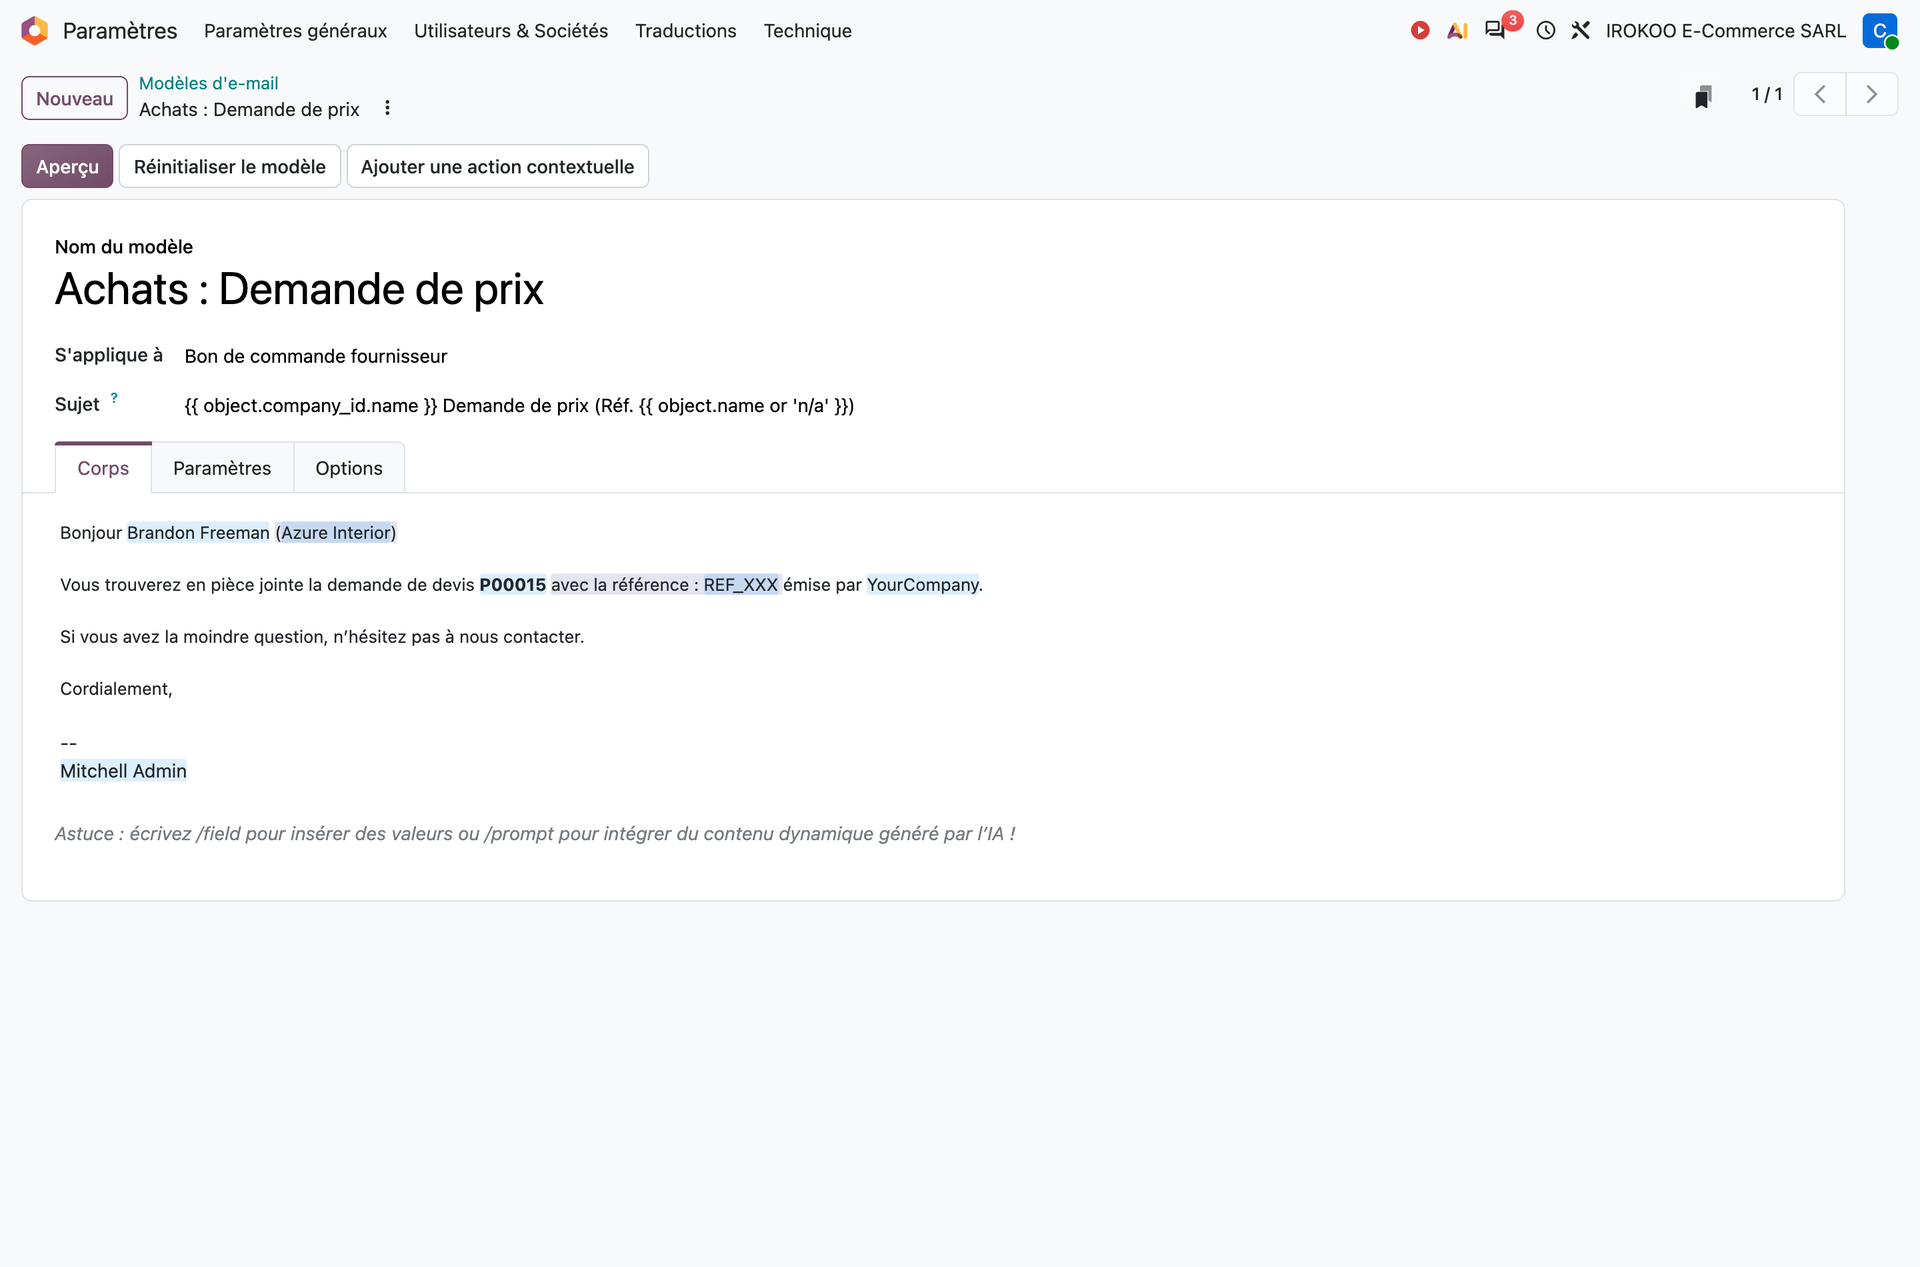Open Modèles d'e-mail breadcrumb link
The height and width of the screenshot is (1267, 1920).
[x=209, y=83]
